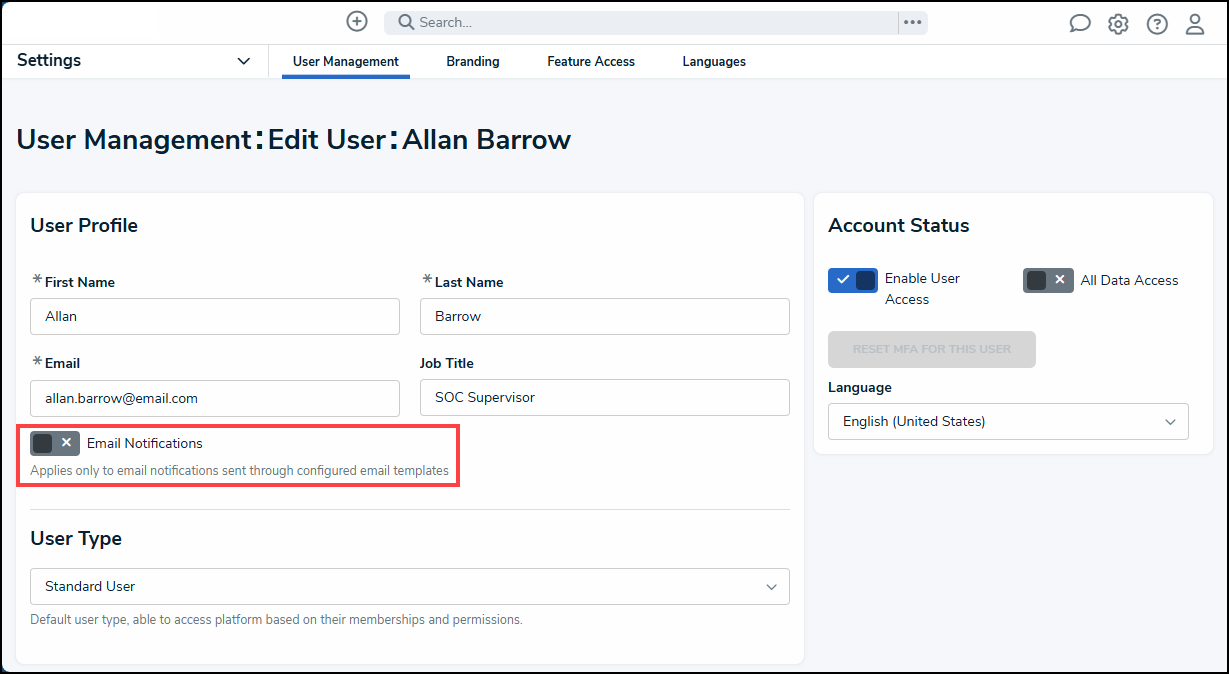Click the First Name field
Image resolution: width=1229 pixels, height=674 pixels.
coord(215,316)
